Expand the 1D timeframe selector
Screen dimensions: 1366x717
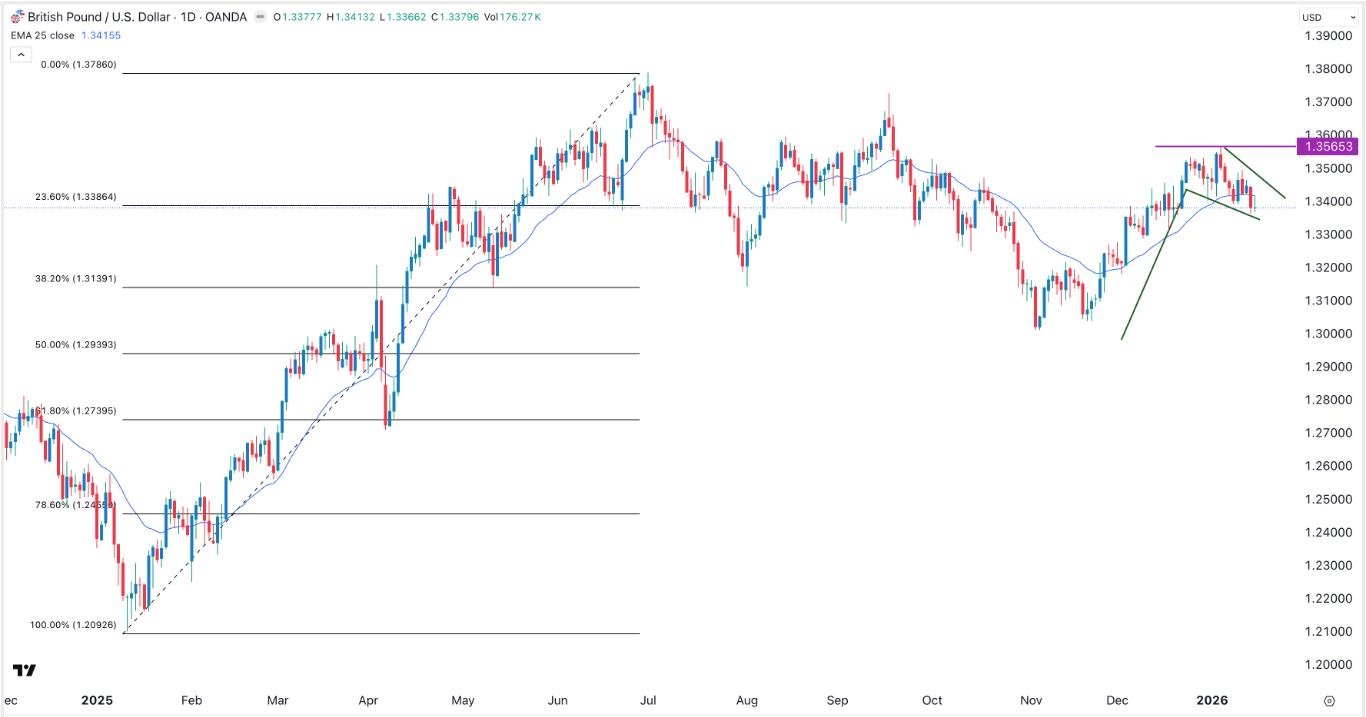pos(186,17)
